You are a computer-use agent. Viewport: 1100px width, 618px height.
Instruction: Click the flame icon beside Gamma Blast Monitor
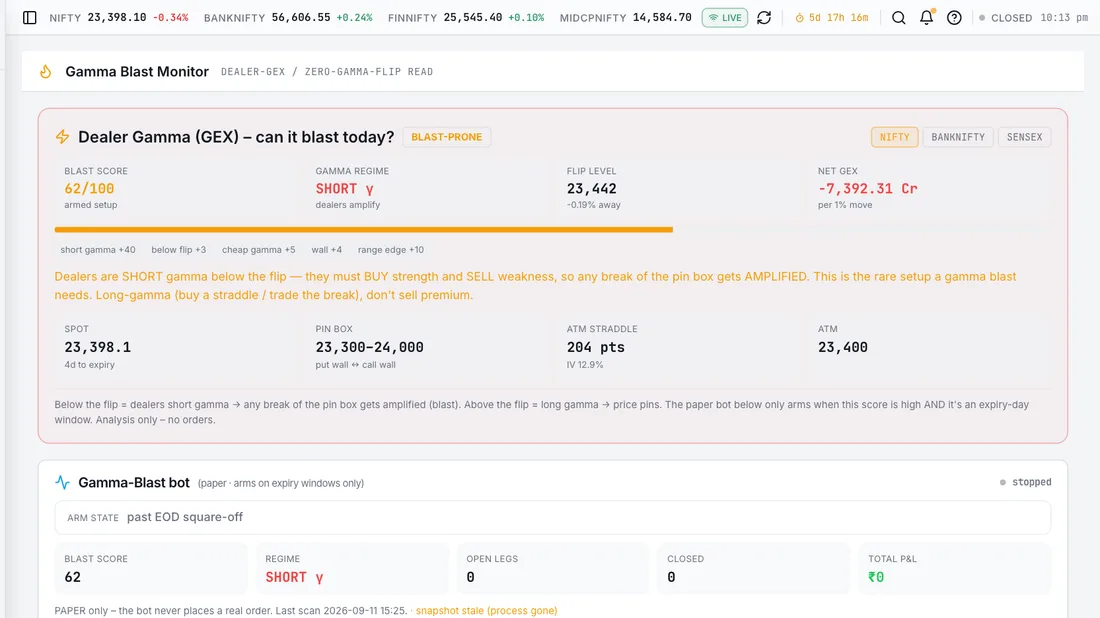point(46,72)
